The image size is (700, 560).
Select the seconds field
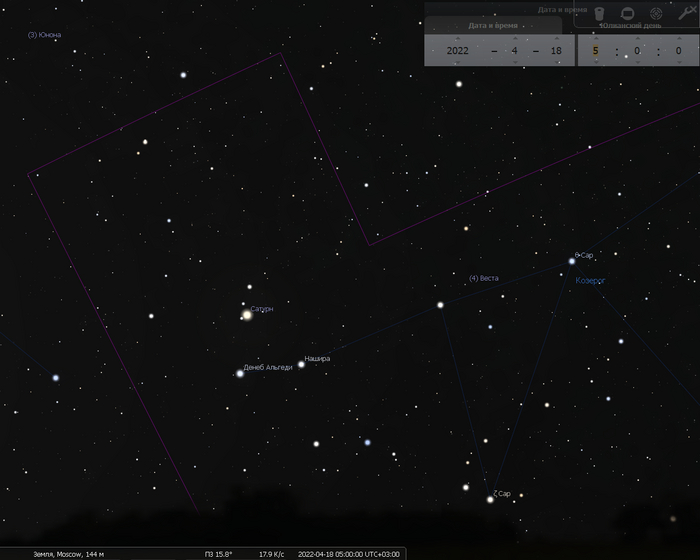click(x=679, y=50)
